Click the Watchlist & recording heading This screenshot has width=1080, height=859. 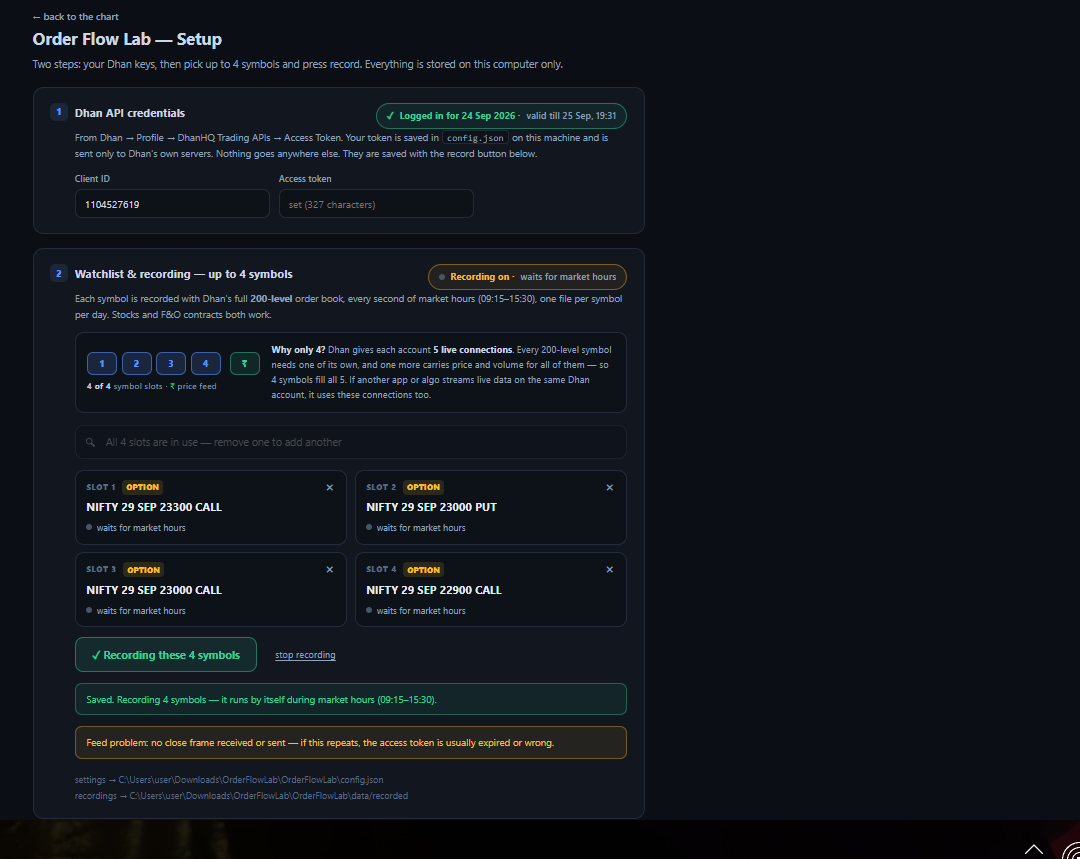183,274
